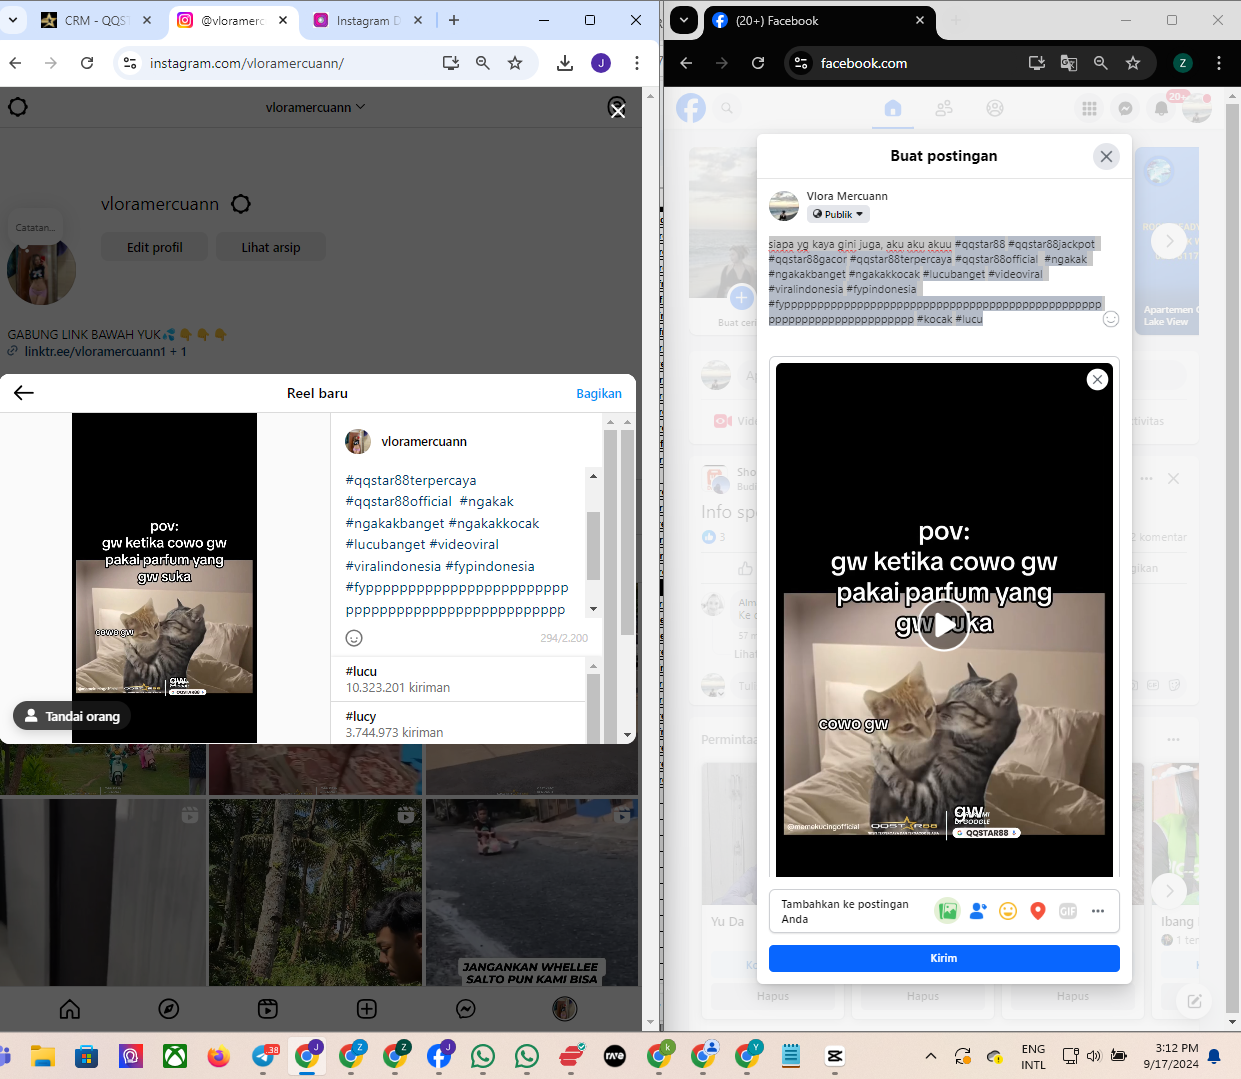Open Xbox app from taskbar

175,1056
